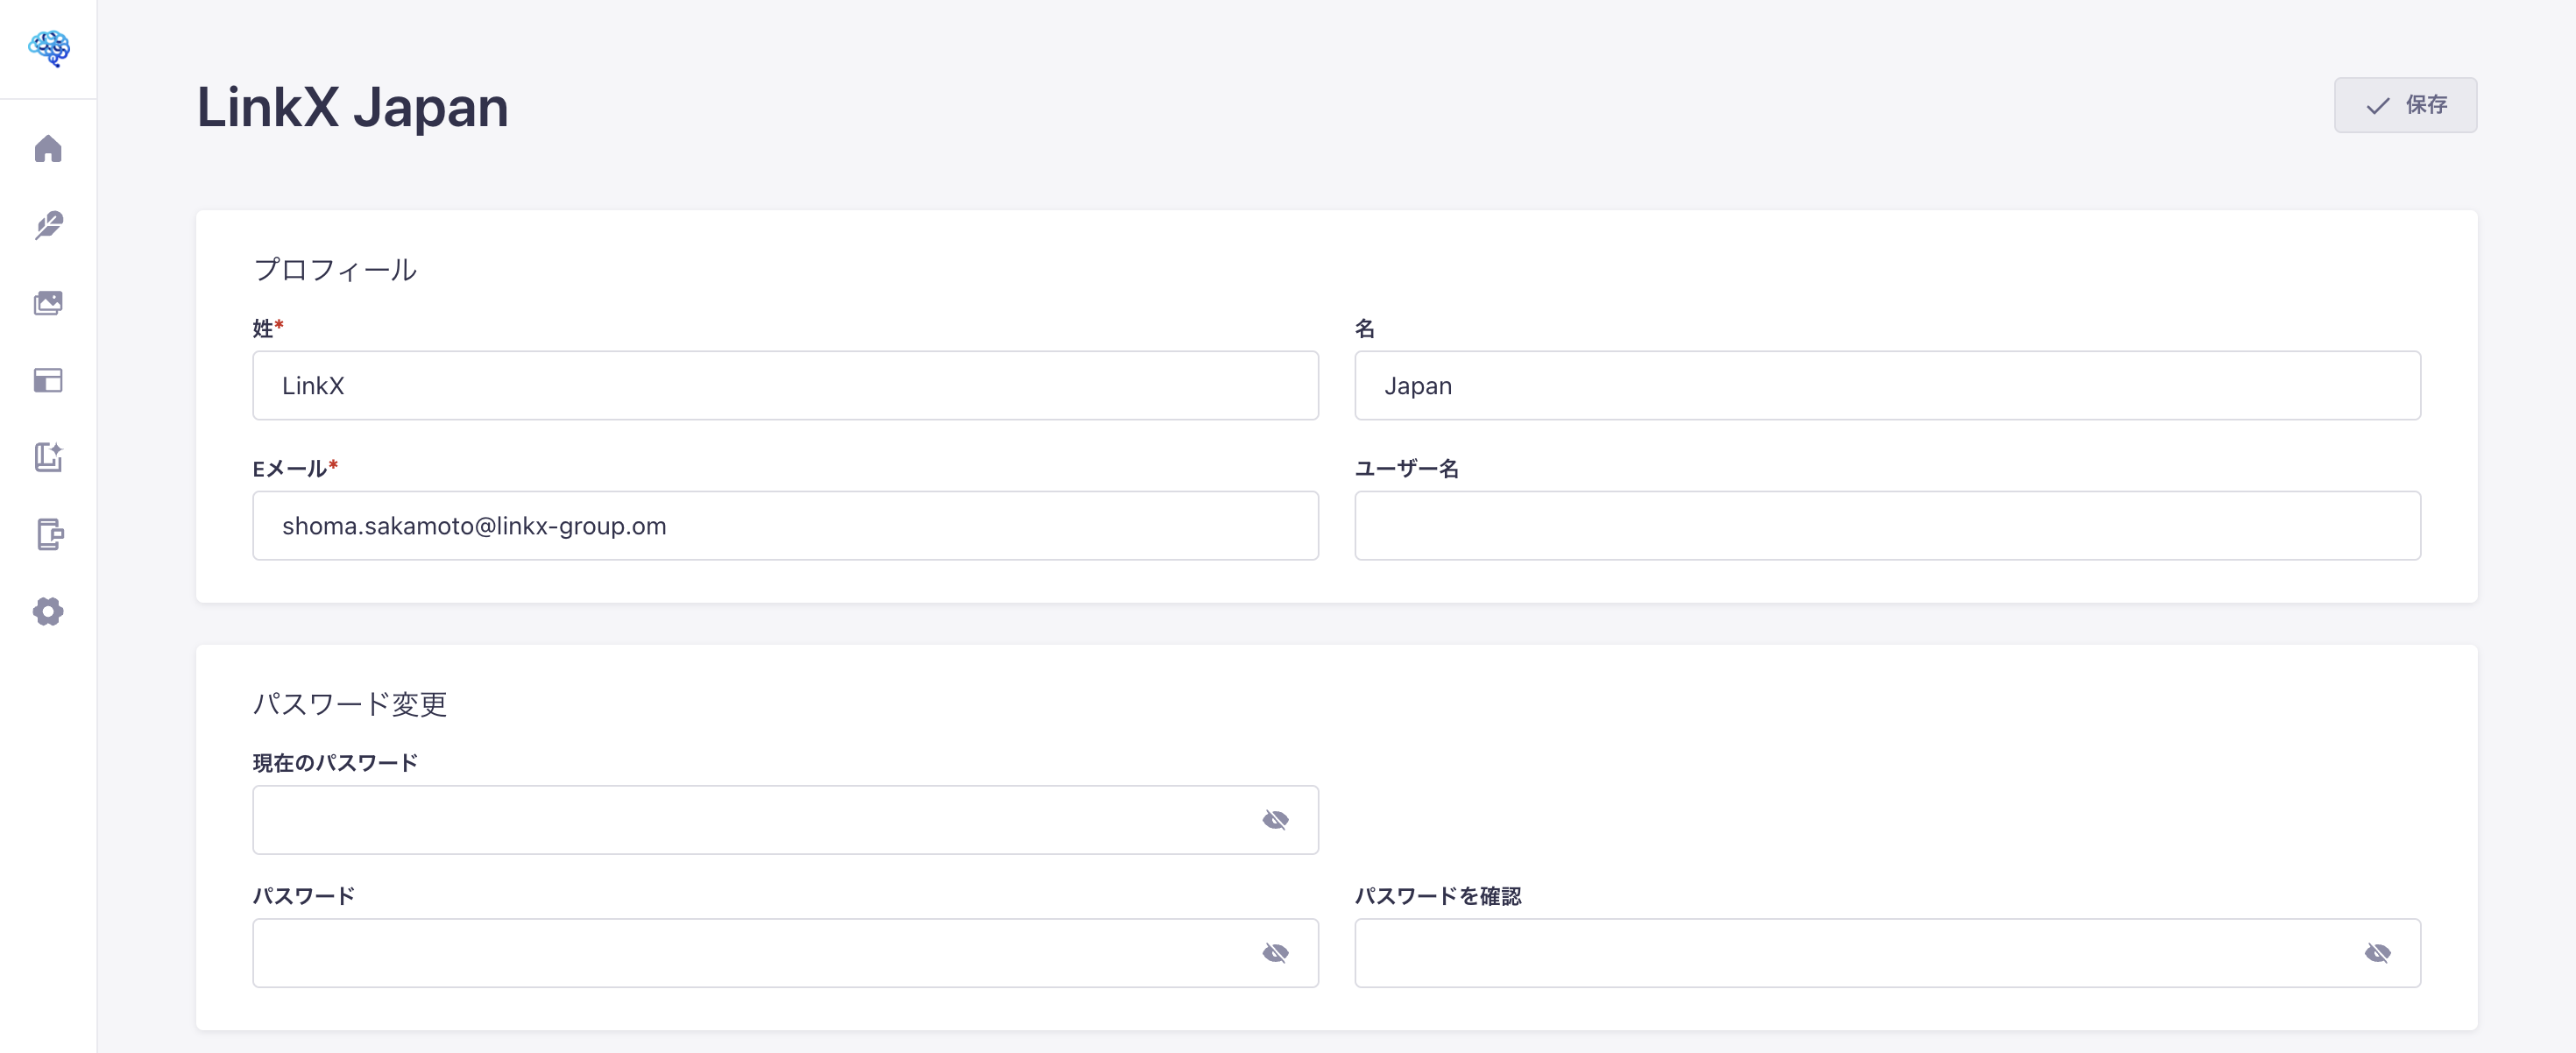Viewport: 2576px width, 1053px height.
Task: Focus the 名 field containing Japan
Action: click(1886, 386)
